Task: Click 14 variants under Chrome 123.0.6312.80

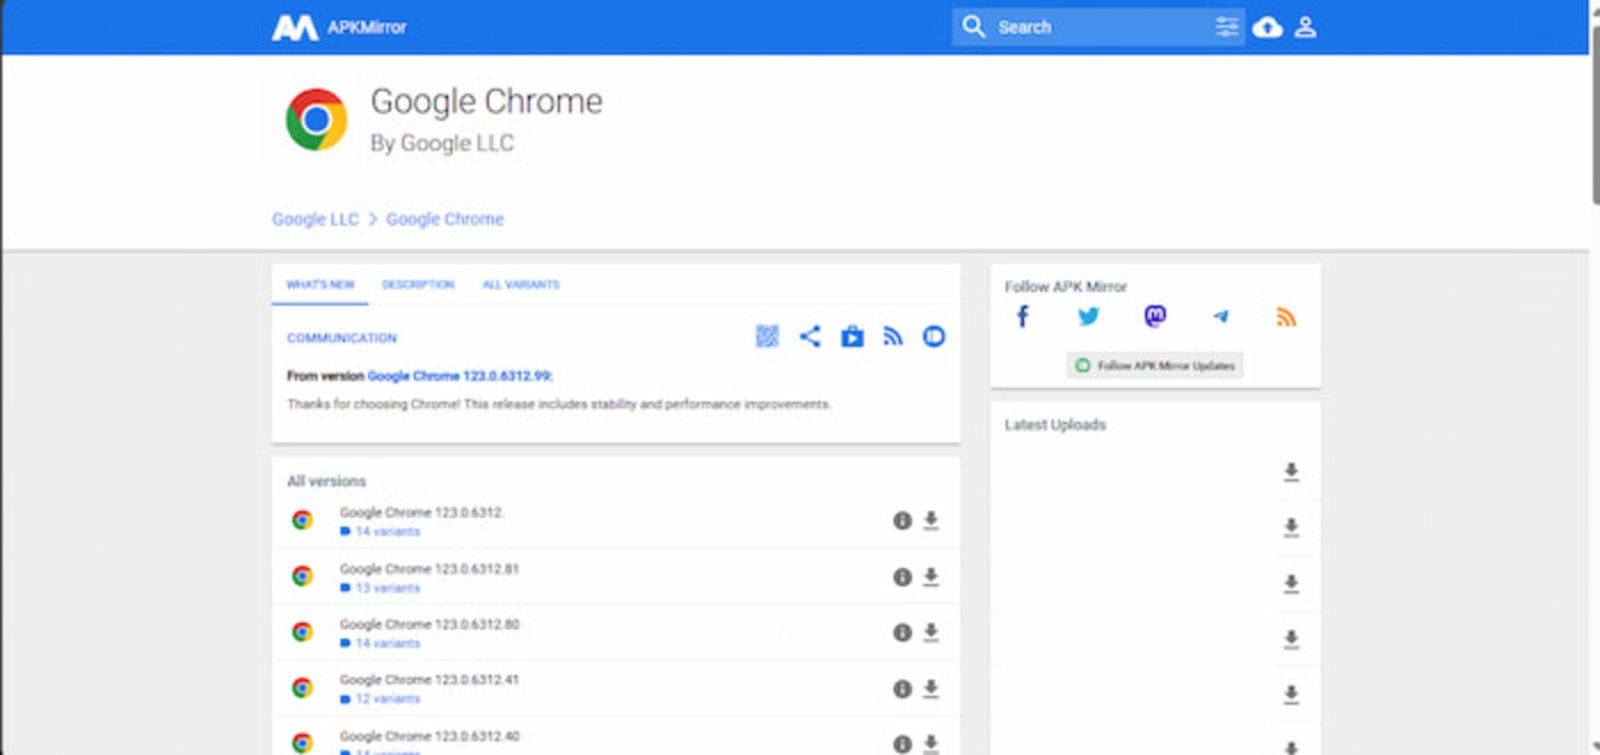Action: point(388,643)
